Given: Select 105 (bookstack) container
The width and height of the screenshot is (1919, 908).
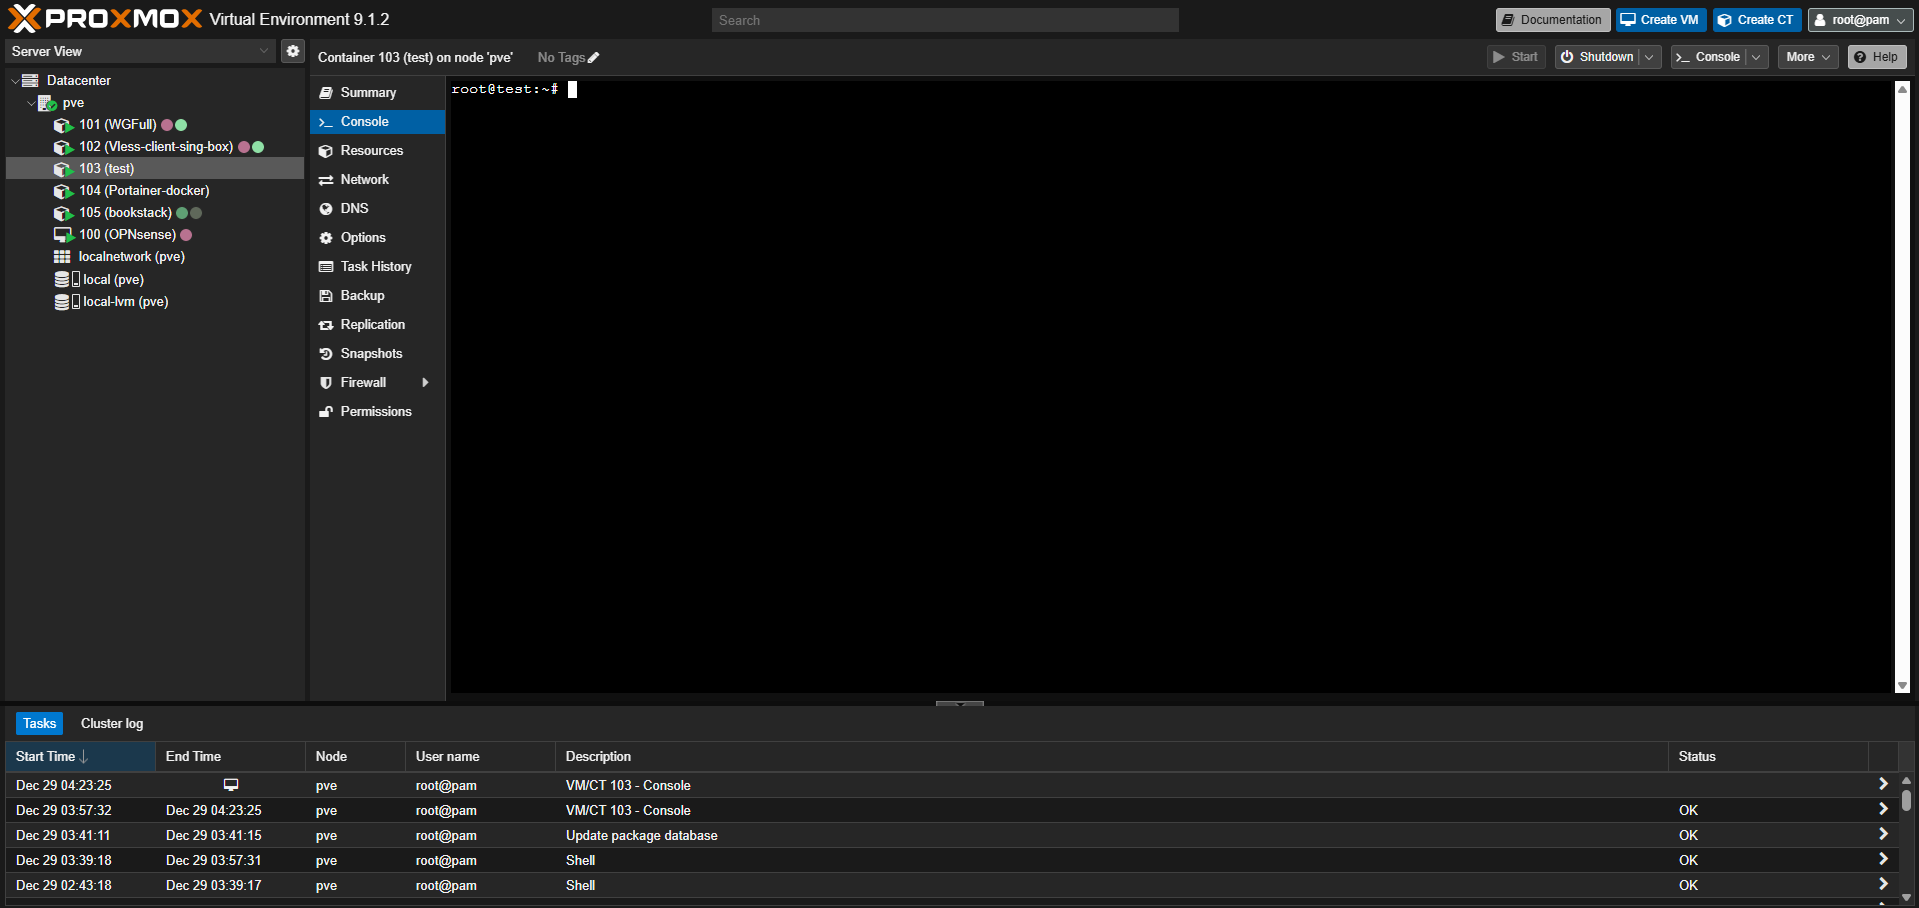Looking at the screenshot, I should click(x=155, y=213).
